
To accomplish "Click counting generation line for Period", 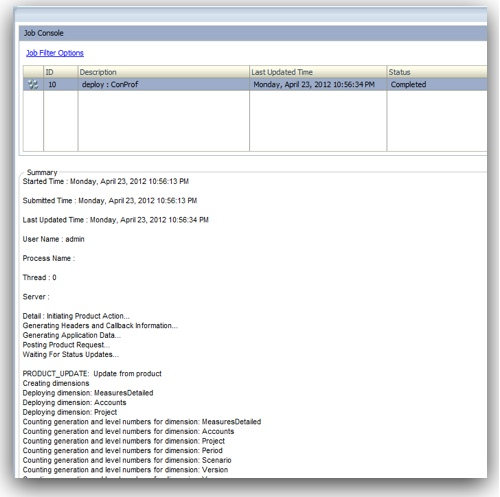I will 122,451.
